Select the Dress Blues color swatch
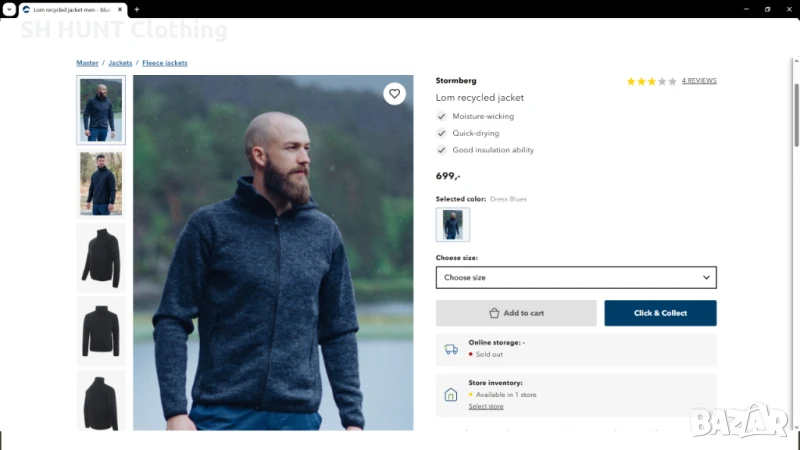 click(x=453, y=225)
